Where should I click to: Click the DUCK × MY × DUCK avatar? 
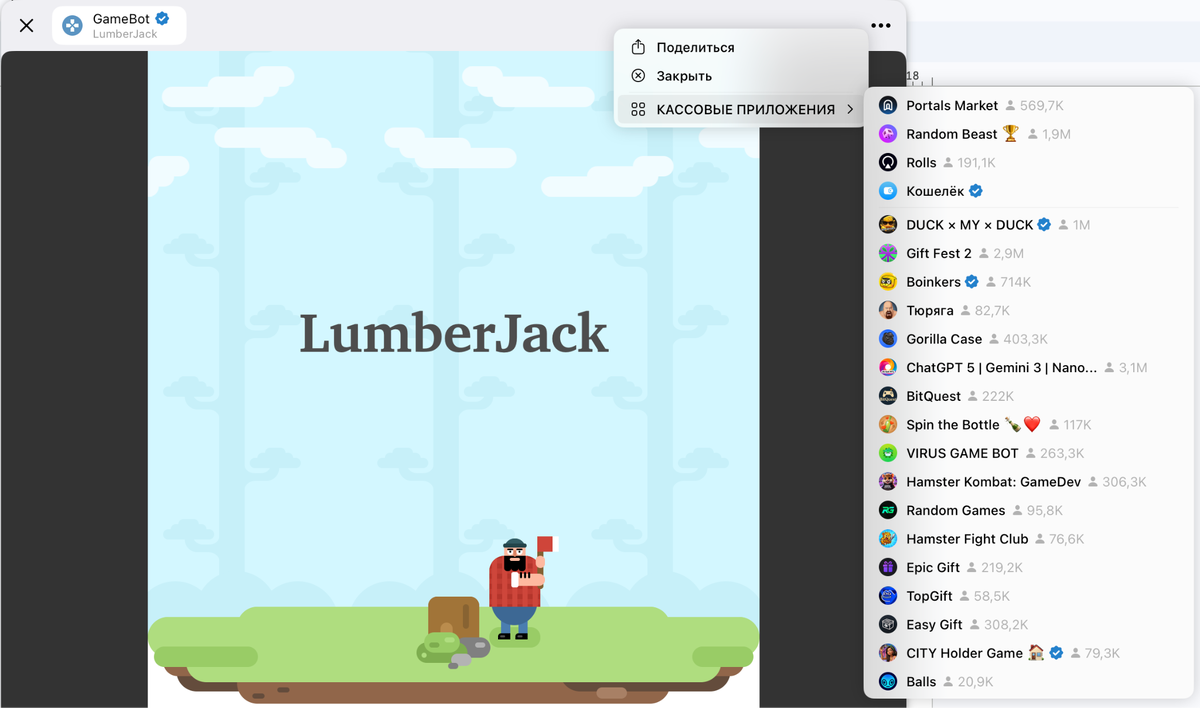(888, 225)
